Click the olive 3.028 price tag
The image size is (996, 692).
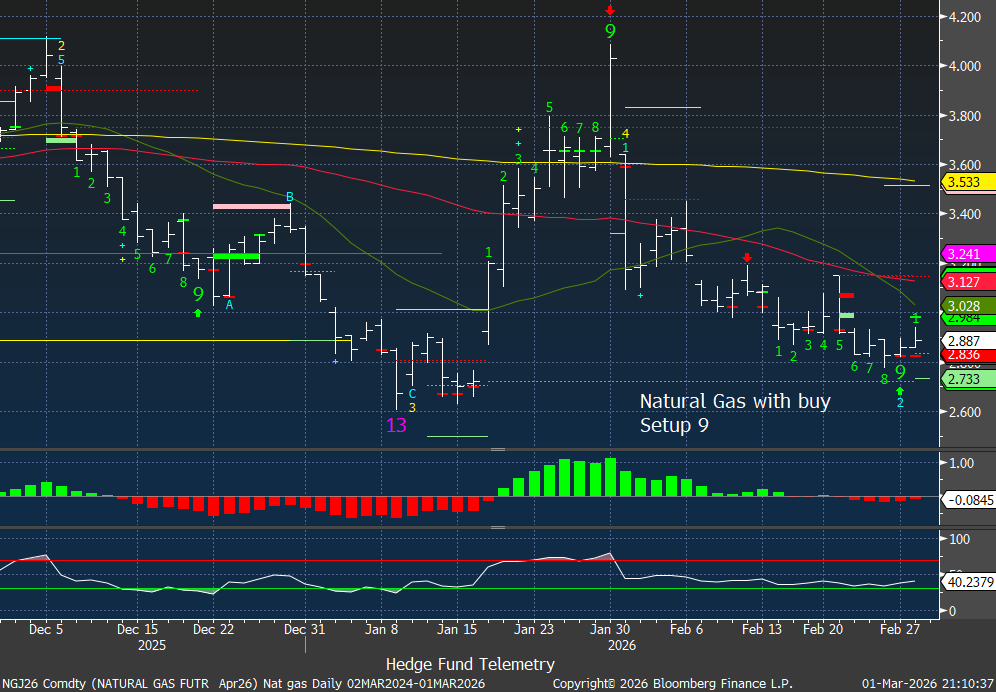tap(965, 306)
